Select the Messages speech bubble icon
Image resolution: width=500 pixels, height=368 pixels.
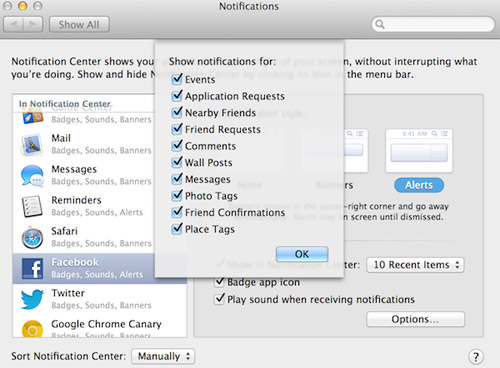[32, 175]
